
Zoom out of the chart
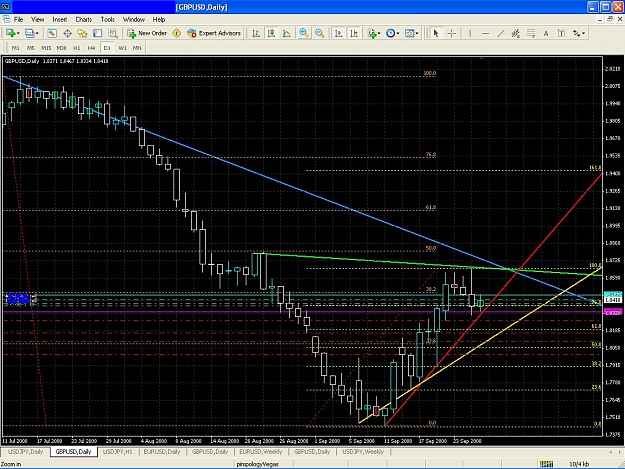point(319,33)
